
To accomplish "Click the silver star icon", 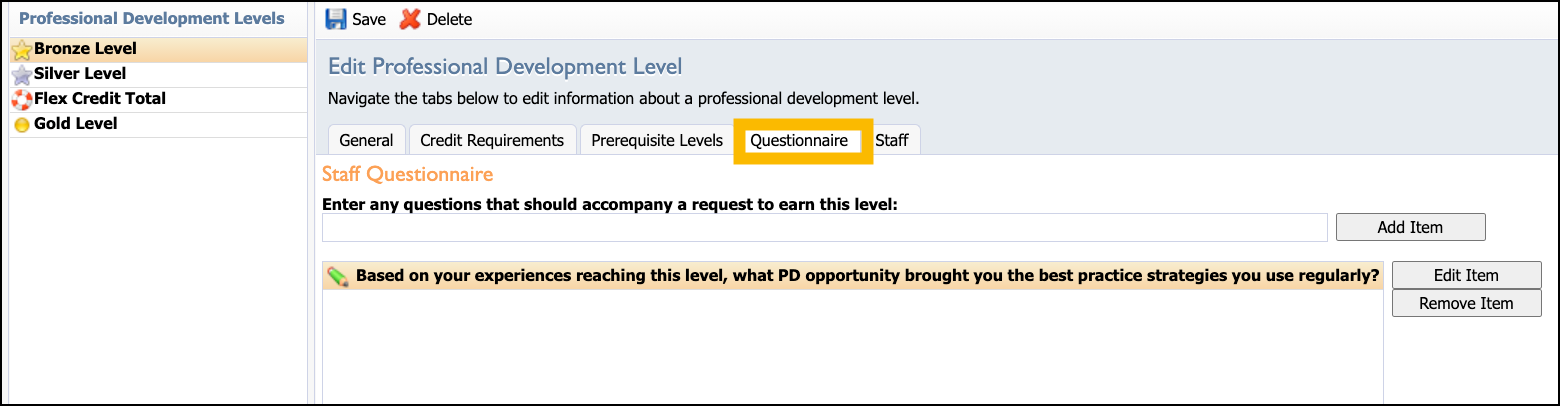I will [x=21, y=75].
